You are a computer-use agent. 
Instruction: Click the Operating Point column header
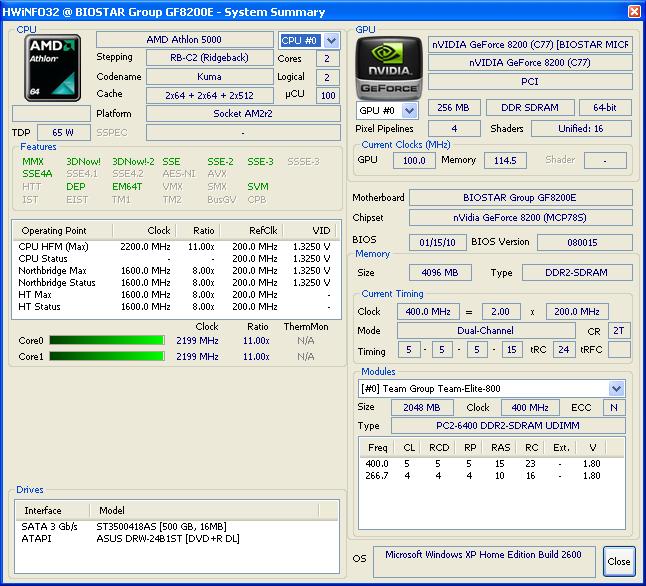[x=62, y=230]
